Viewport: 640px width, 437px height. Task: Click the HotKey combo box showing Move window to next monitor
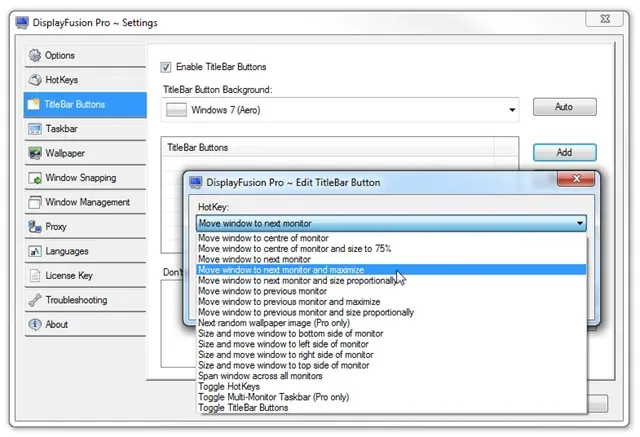tap(391, 223)
